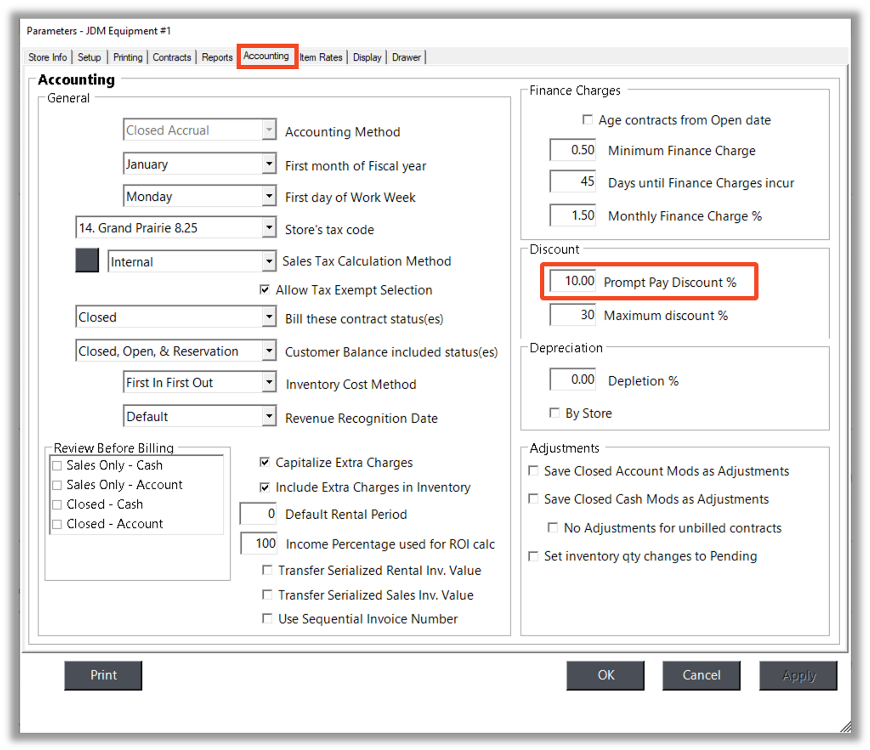
Task: Switch to the Store Info tab
Action: click(47, 57)
